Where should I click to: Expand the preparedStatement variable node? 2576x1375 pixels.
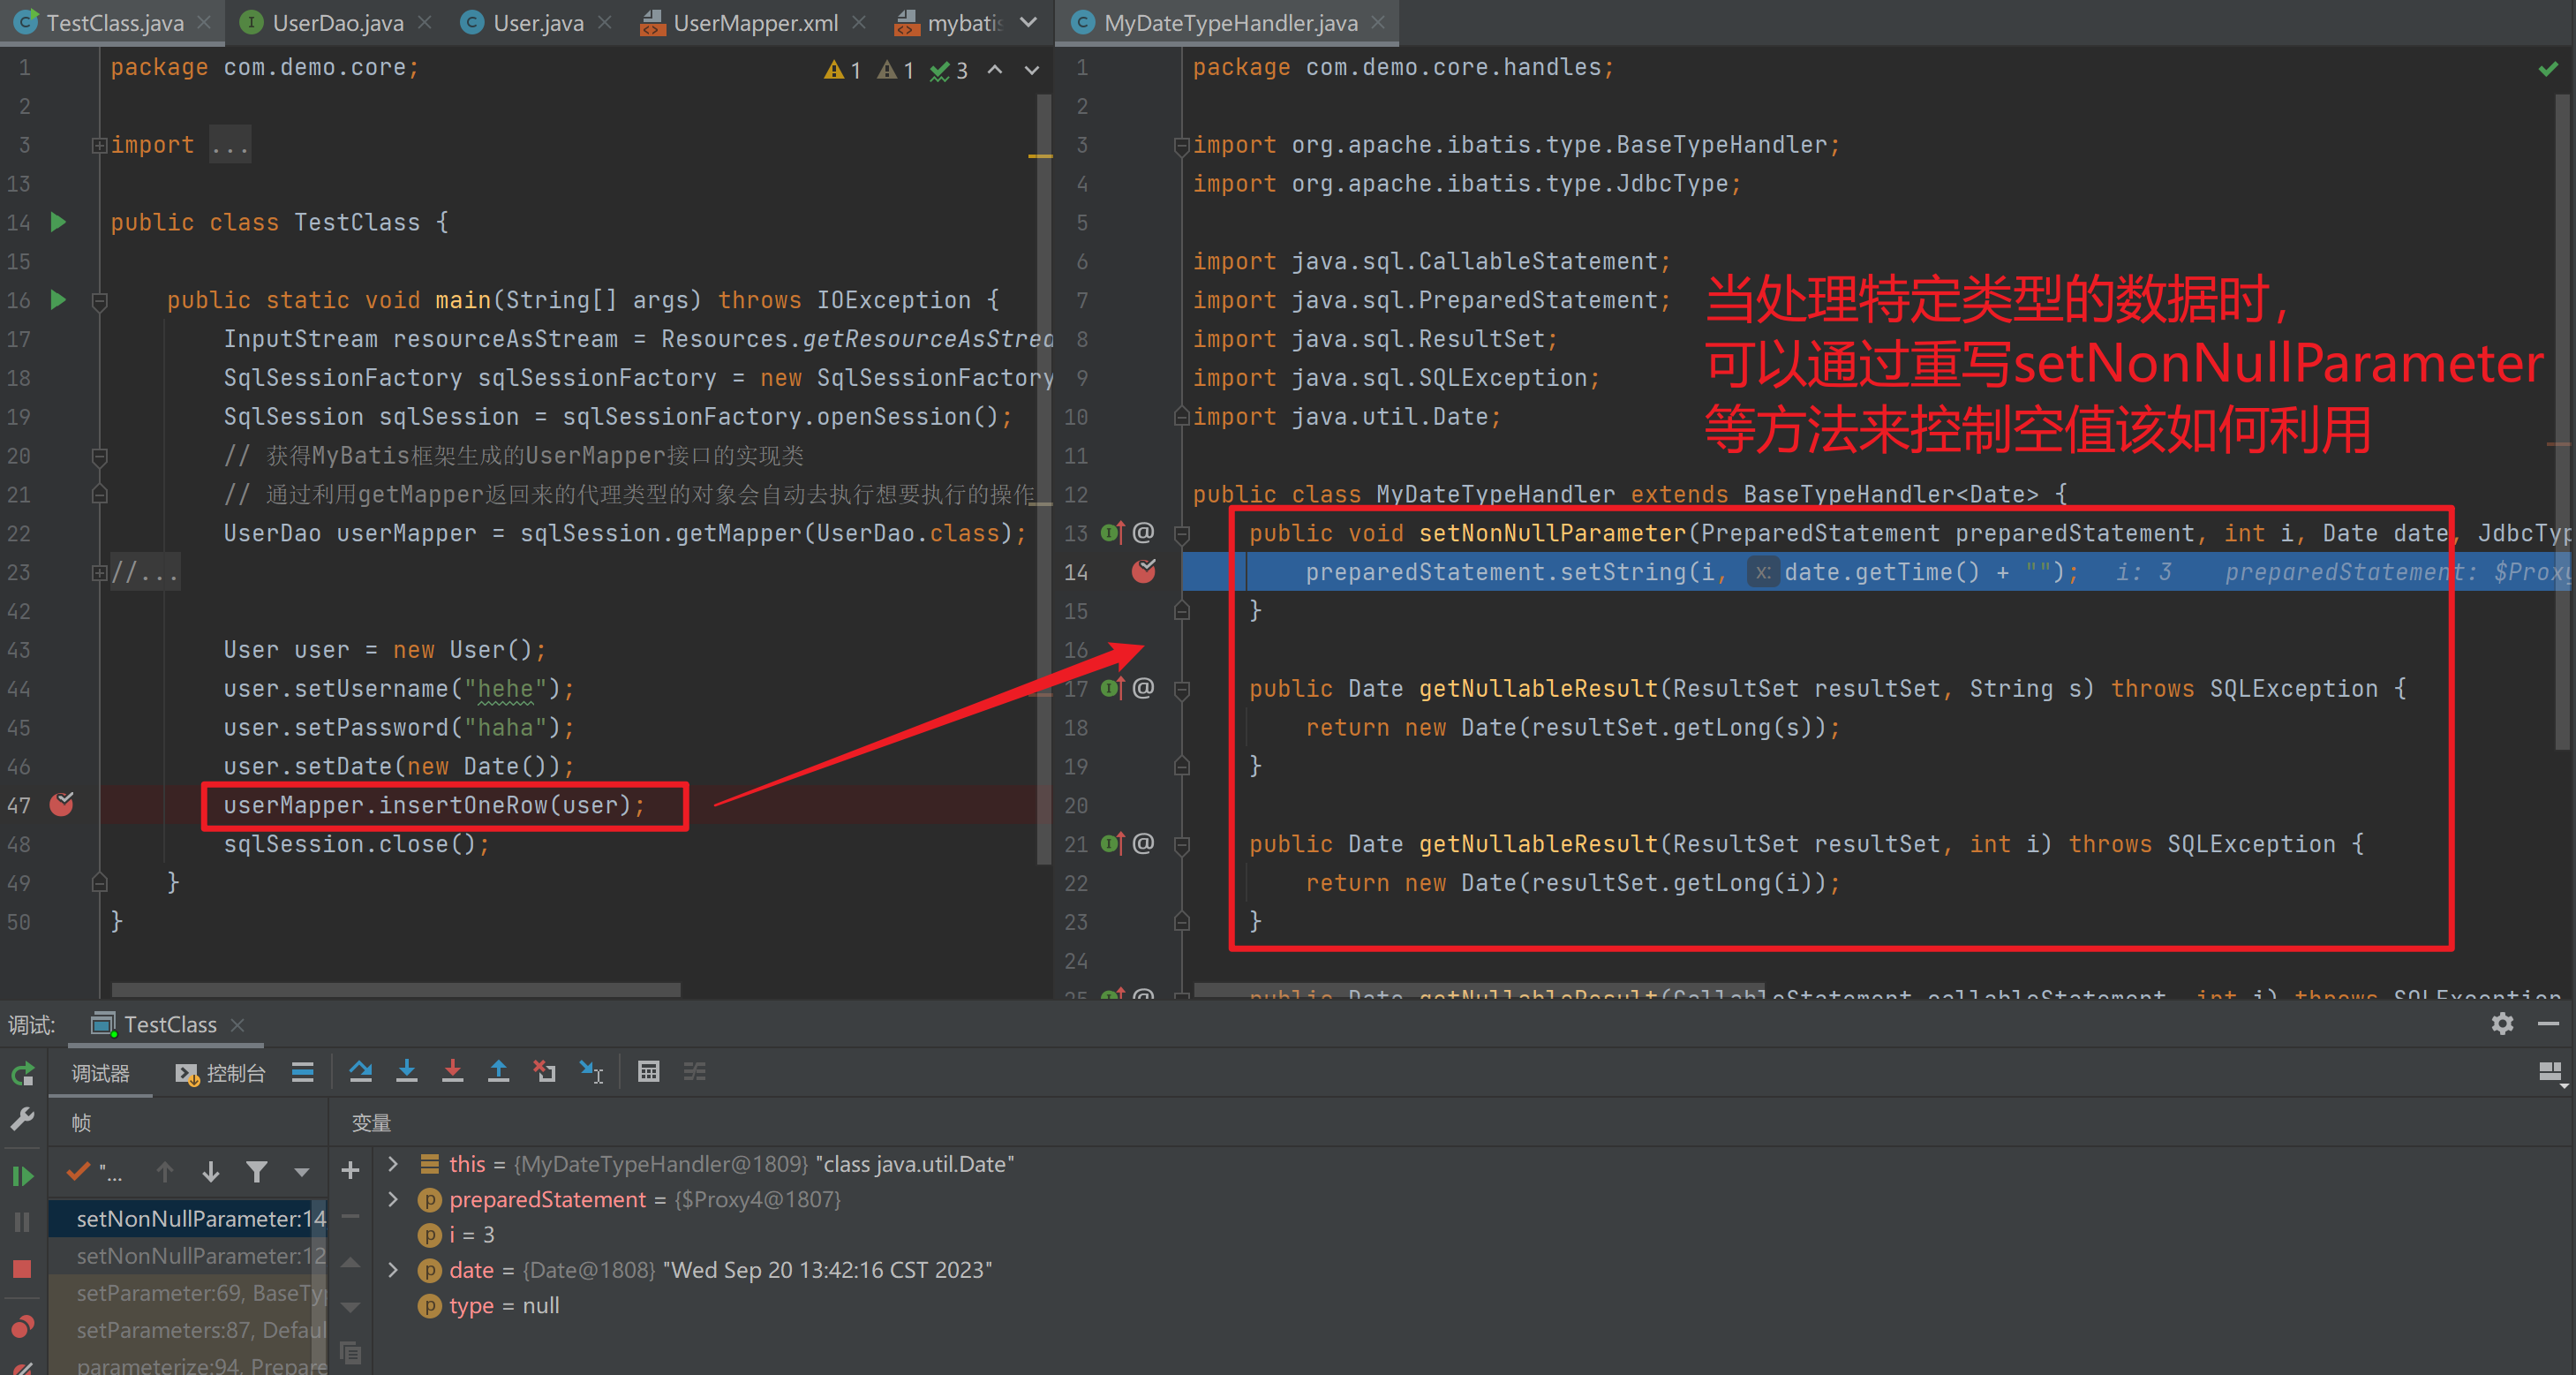coord(393,1199)
